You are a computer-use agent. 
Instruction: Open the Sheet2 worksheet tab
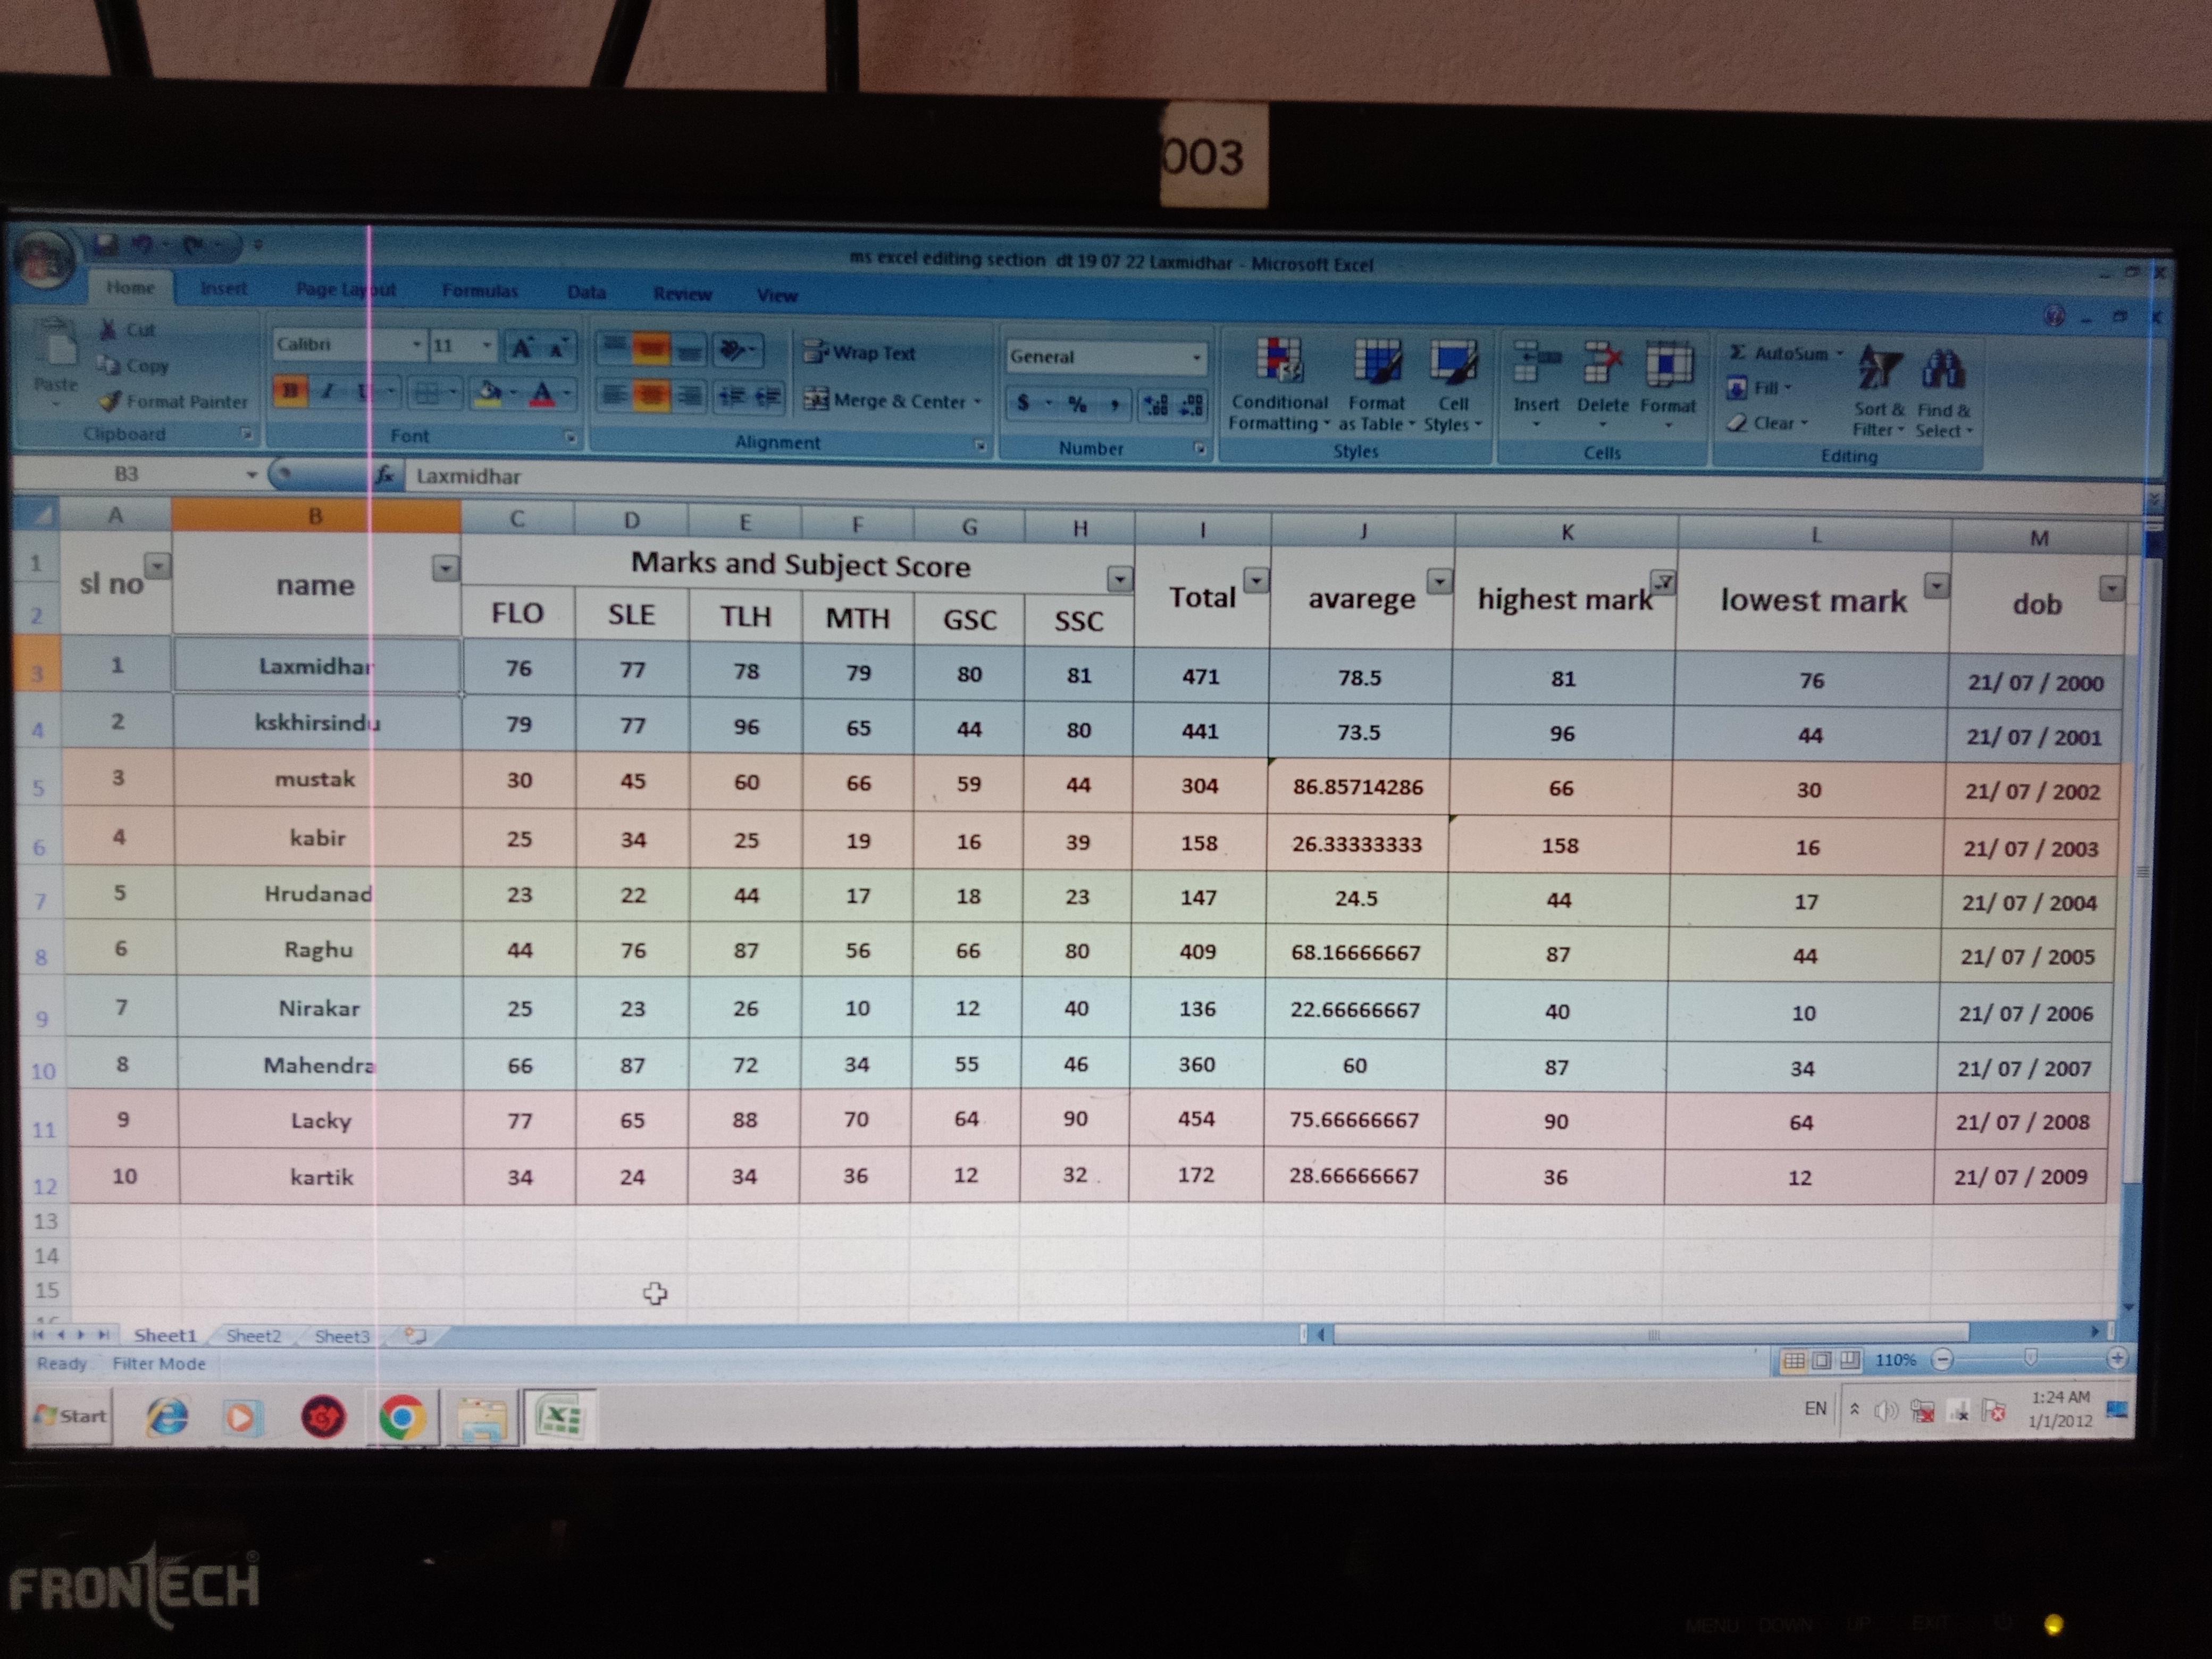click(x=253, y=1336)
